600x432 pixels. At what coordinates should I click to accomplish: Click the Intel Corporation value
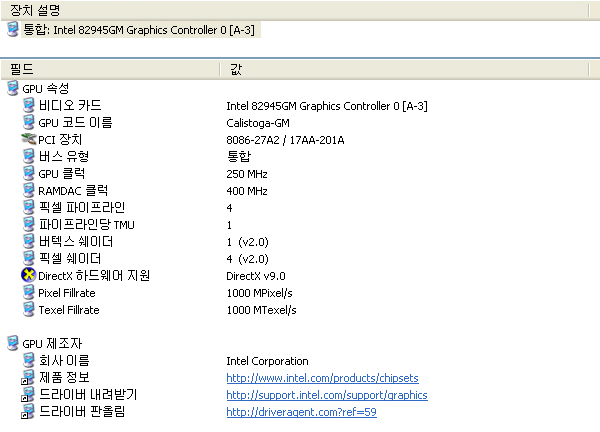click(x=267, y=361)
